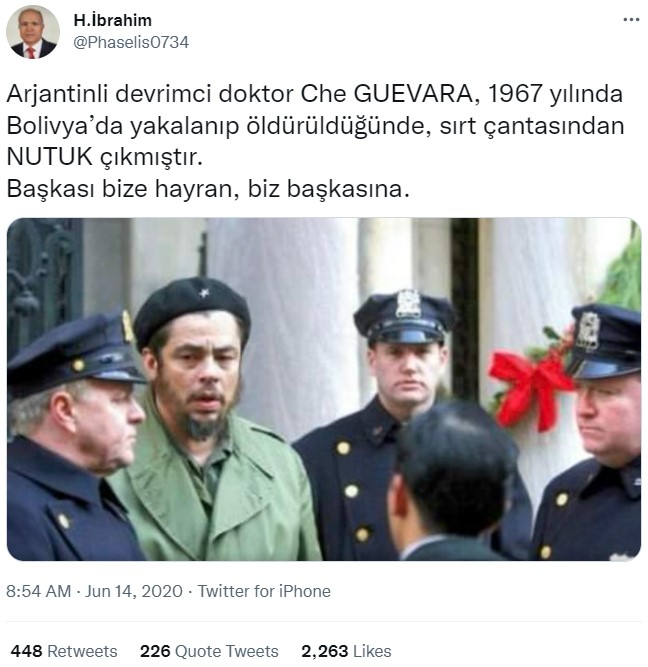
Task: Open the H.İbrahim display name link
Action: [112, 20]
